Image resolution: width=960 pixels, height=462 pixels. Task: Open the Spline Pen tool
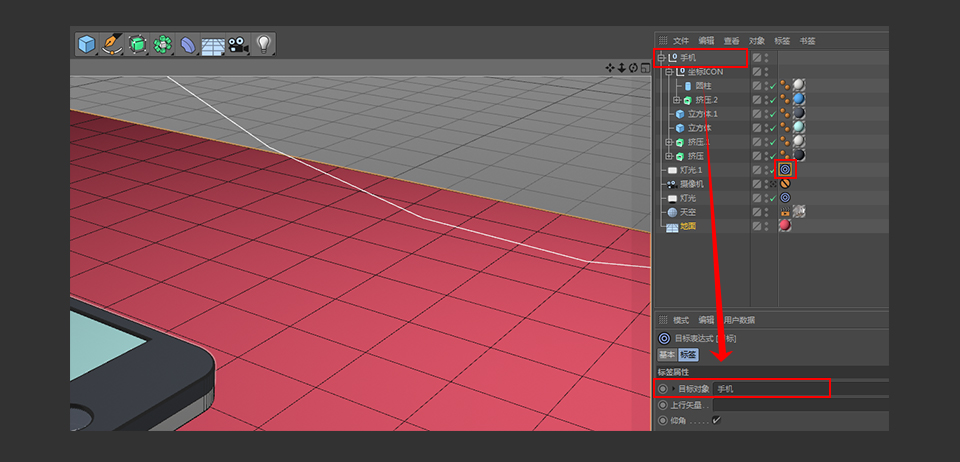[112, 44]
